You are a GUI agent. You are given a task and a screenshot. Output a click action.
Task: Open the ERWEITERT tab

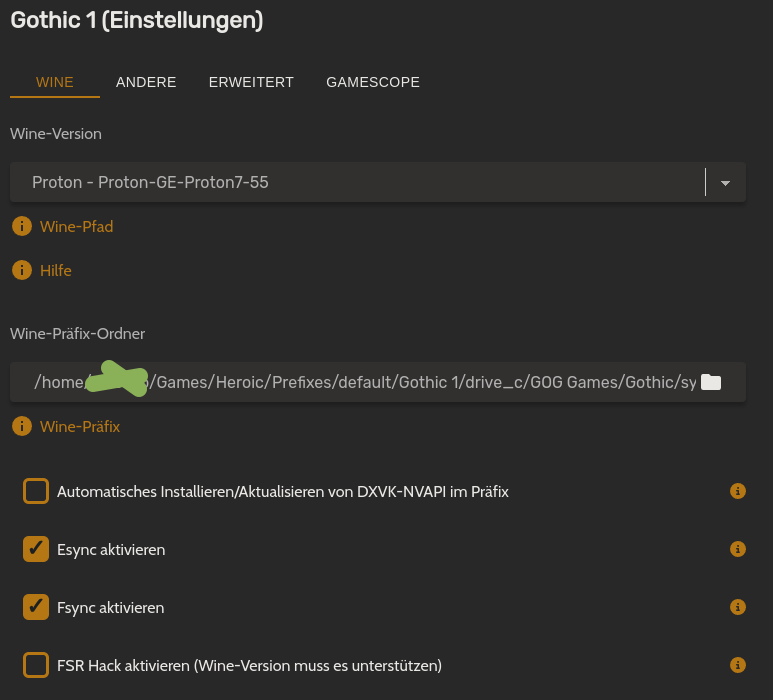pos(251,82)
